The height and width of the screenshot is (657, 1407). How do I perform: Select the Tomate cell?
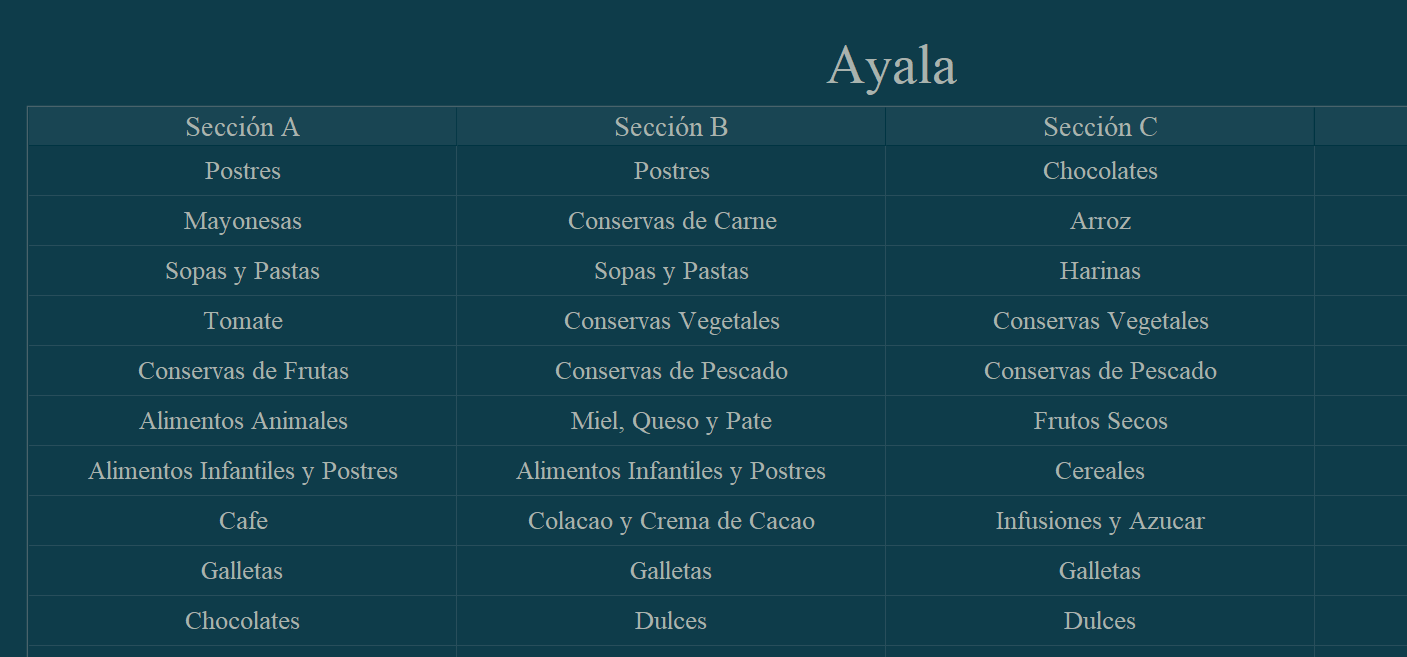pyautogui.click(x=242, y=321)
